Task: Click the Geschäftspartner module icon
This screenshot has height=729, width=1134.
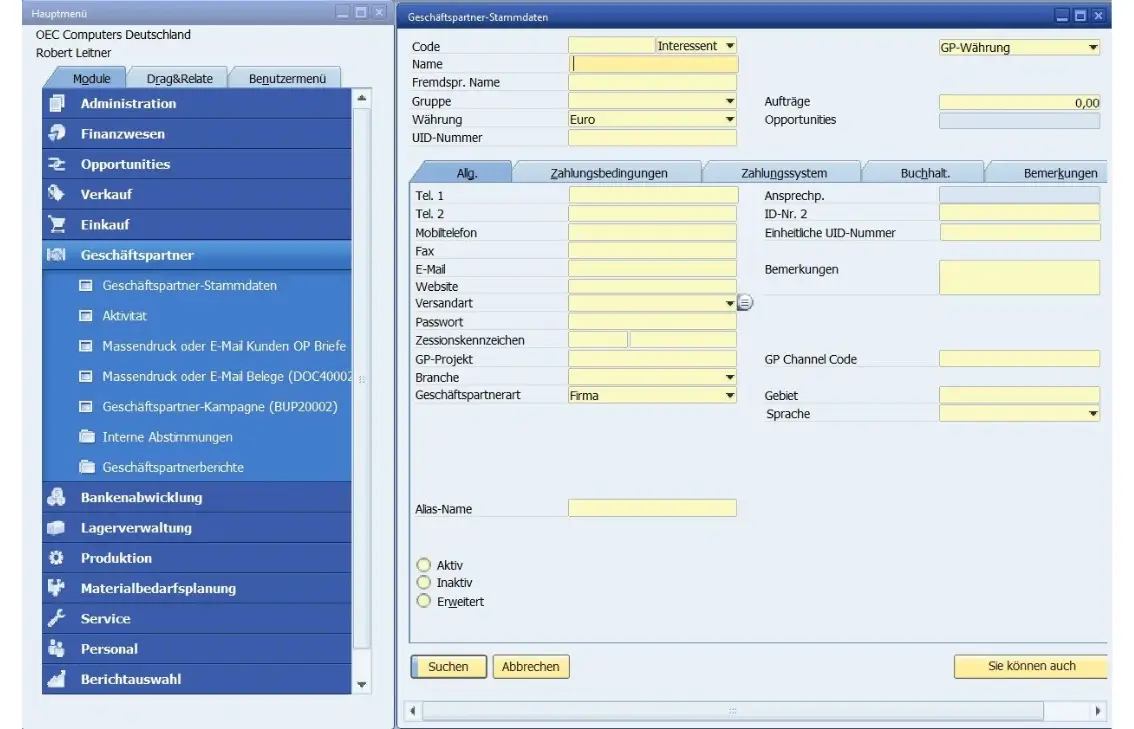Action: coord(55,254)
